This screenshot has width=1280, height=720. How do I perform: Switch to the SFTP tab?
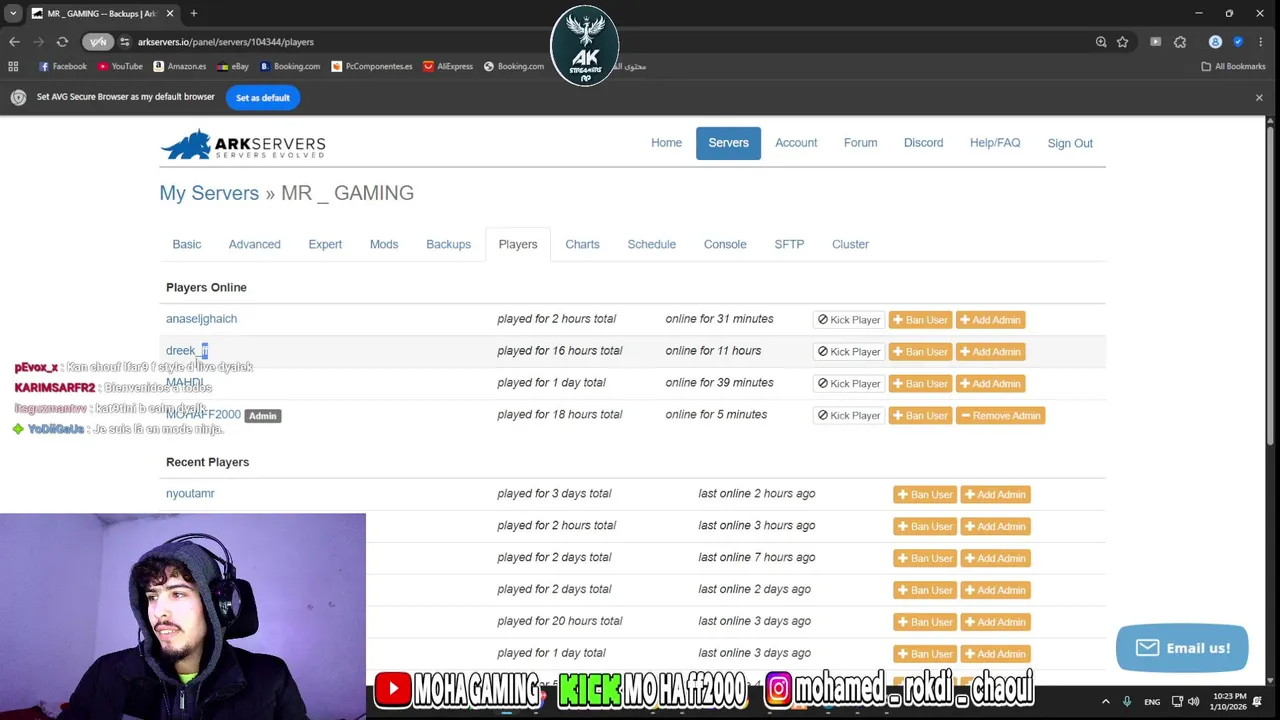click(x=789, y=244)
